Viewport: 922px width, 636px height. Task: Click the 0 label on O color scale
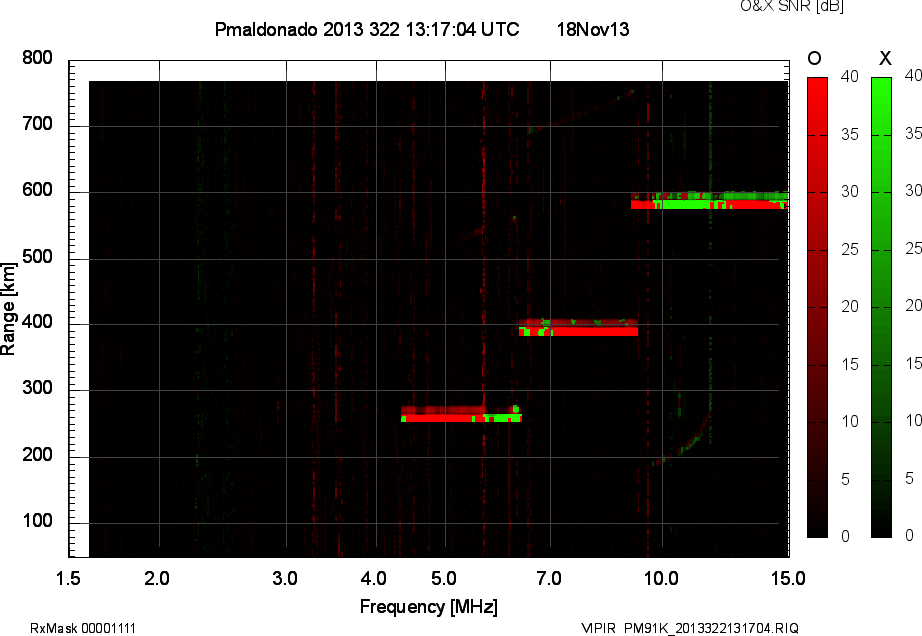[845, 536]
